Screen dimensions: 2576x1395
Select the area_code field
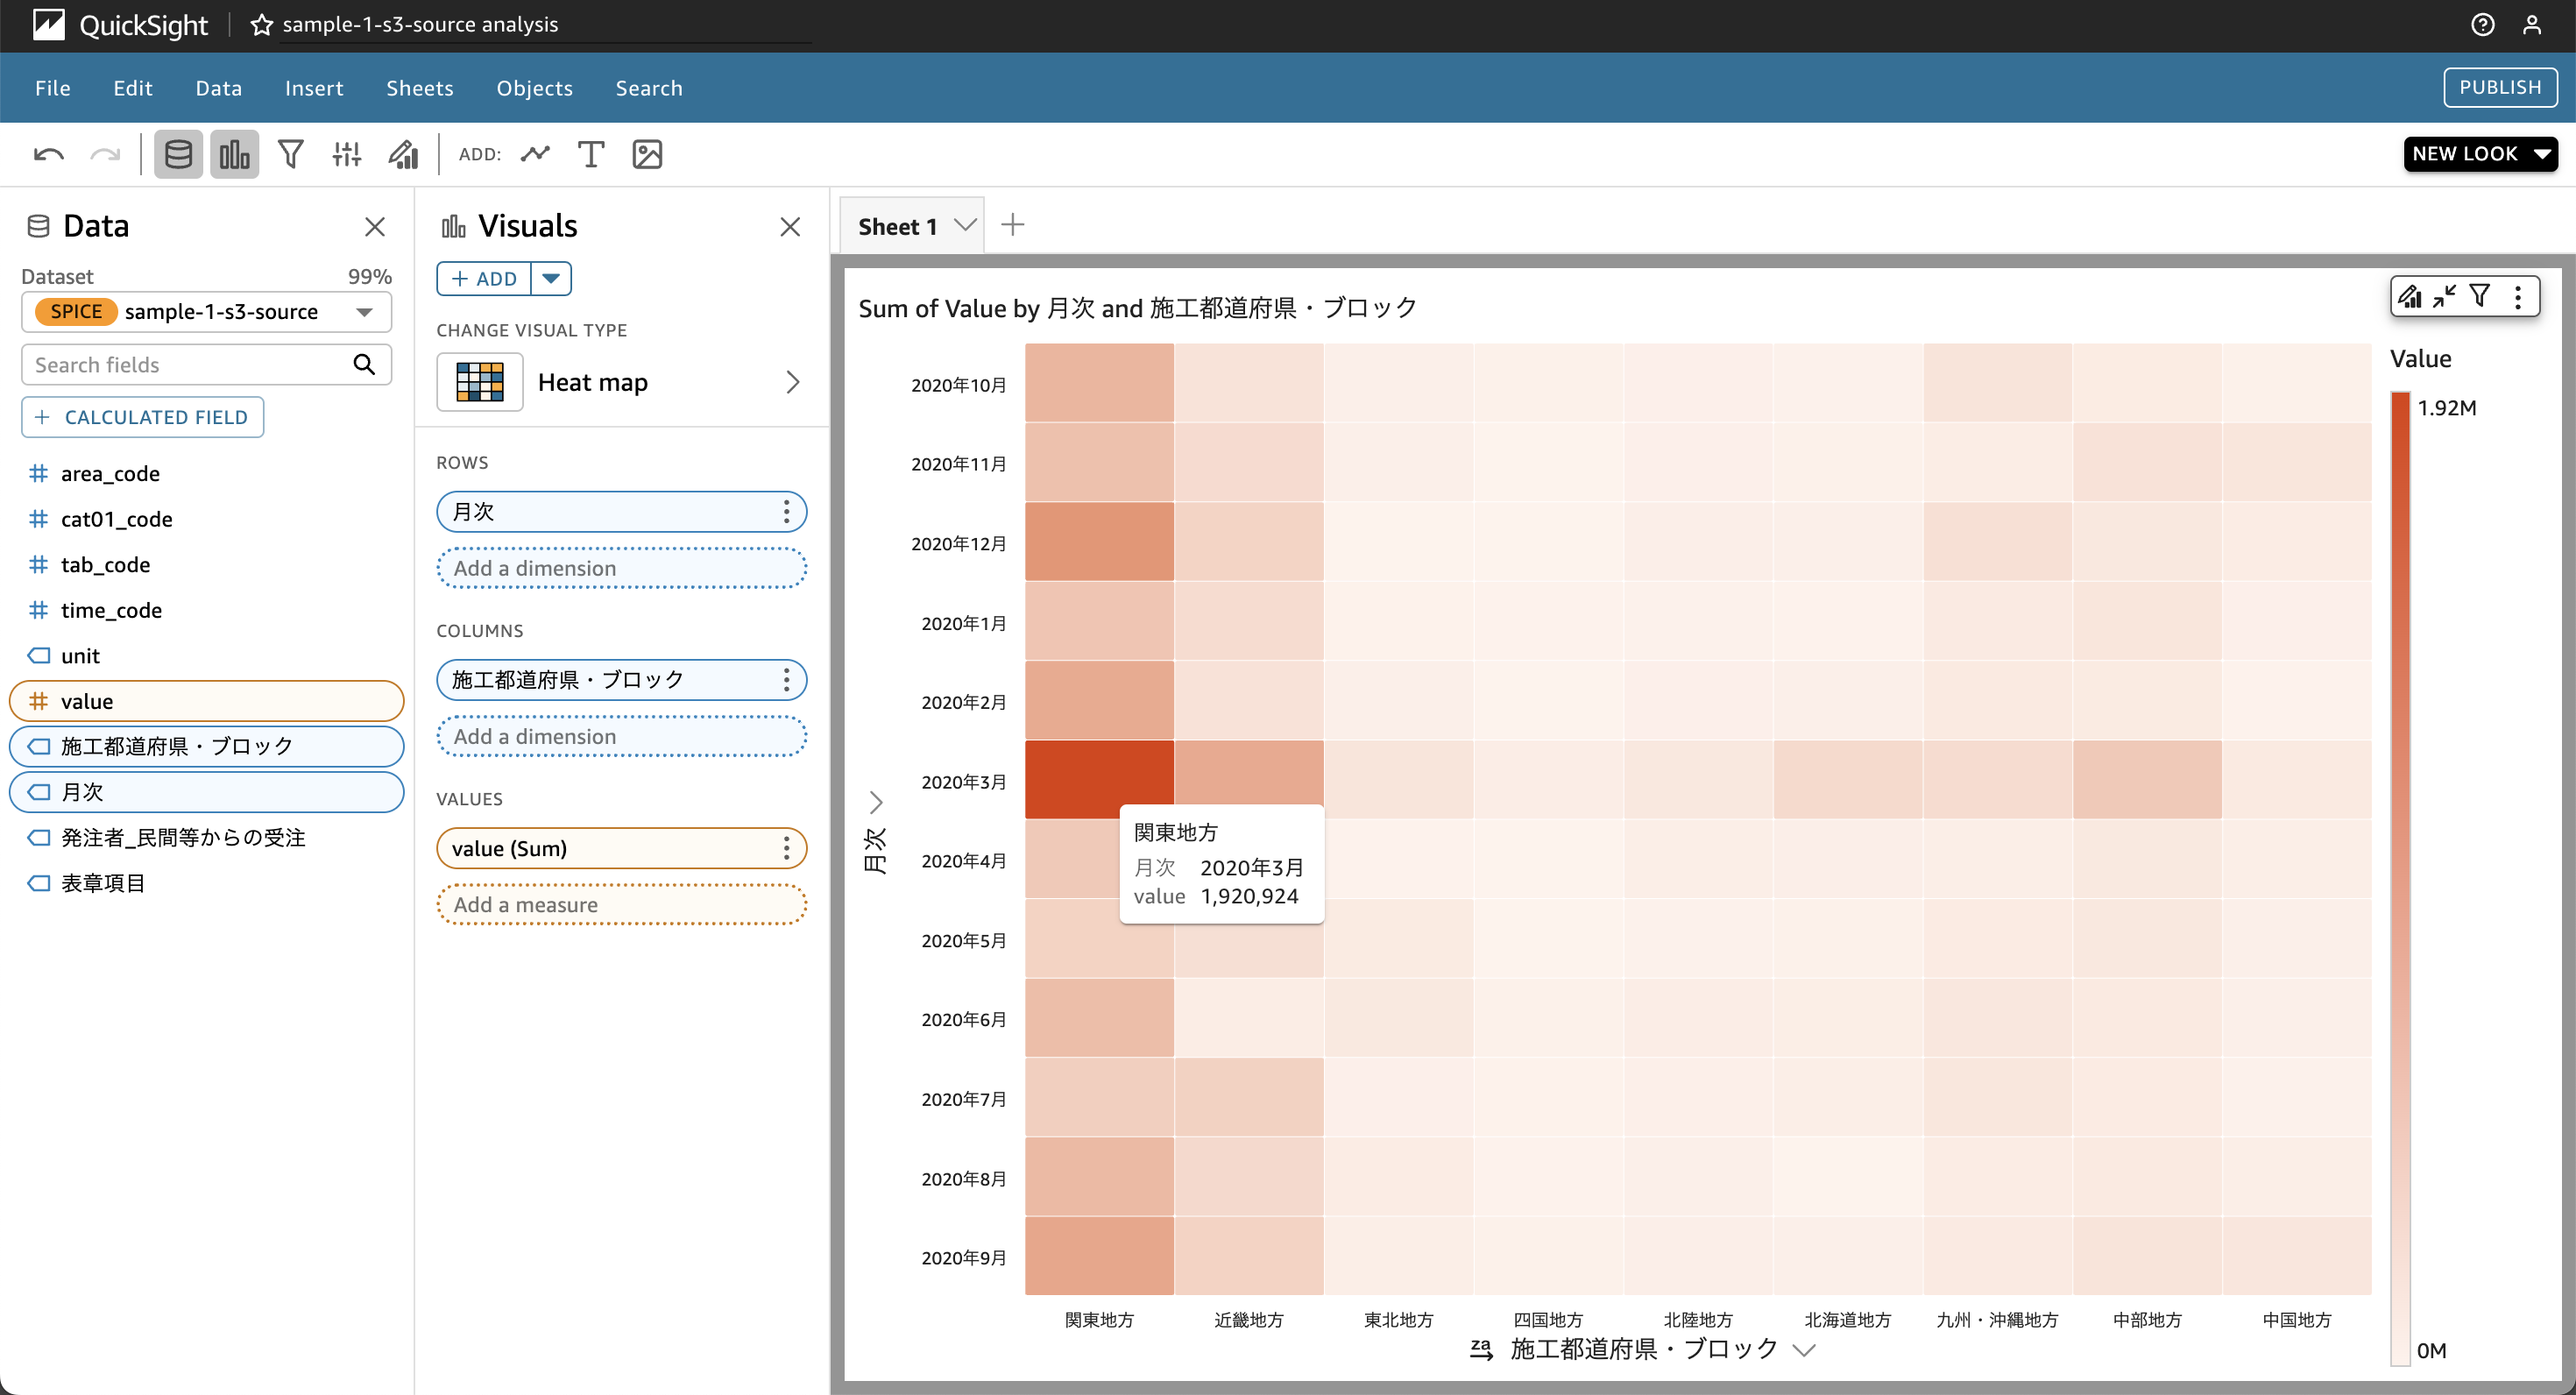point(207,474)
